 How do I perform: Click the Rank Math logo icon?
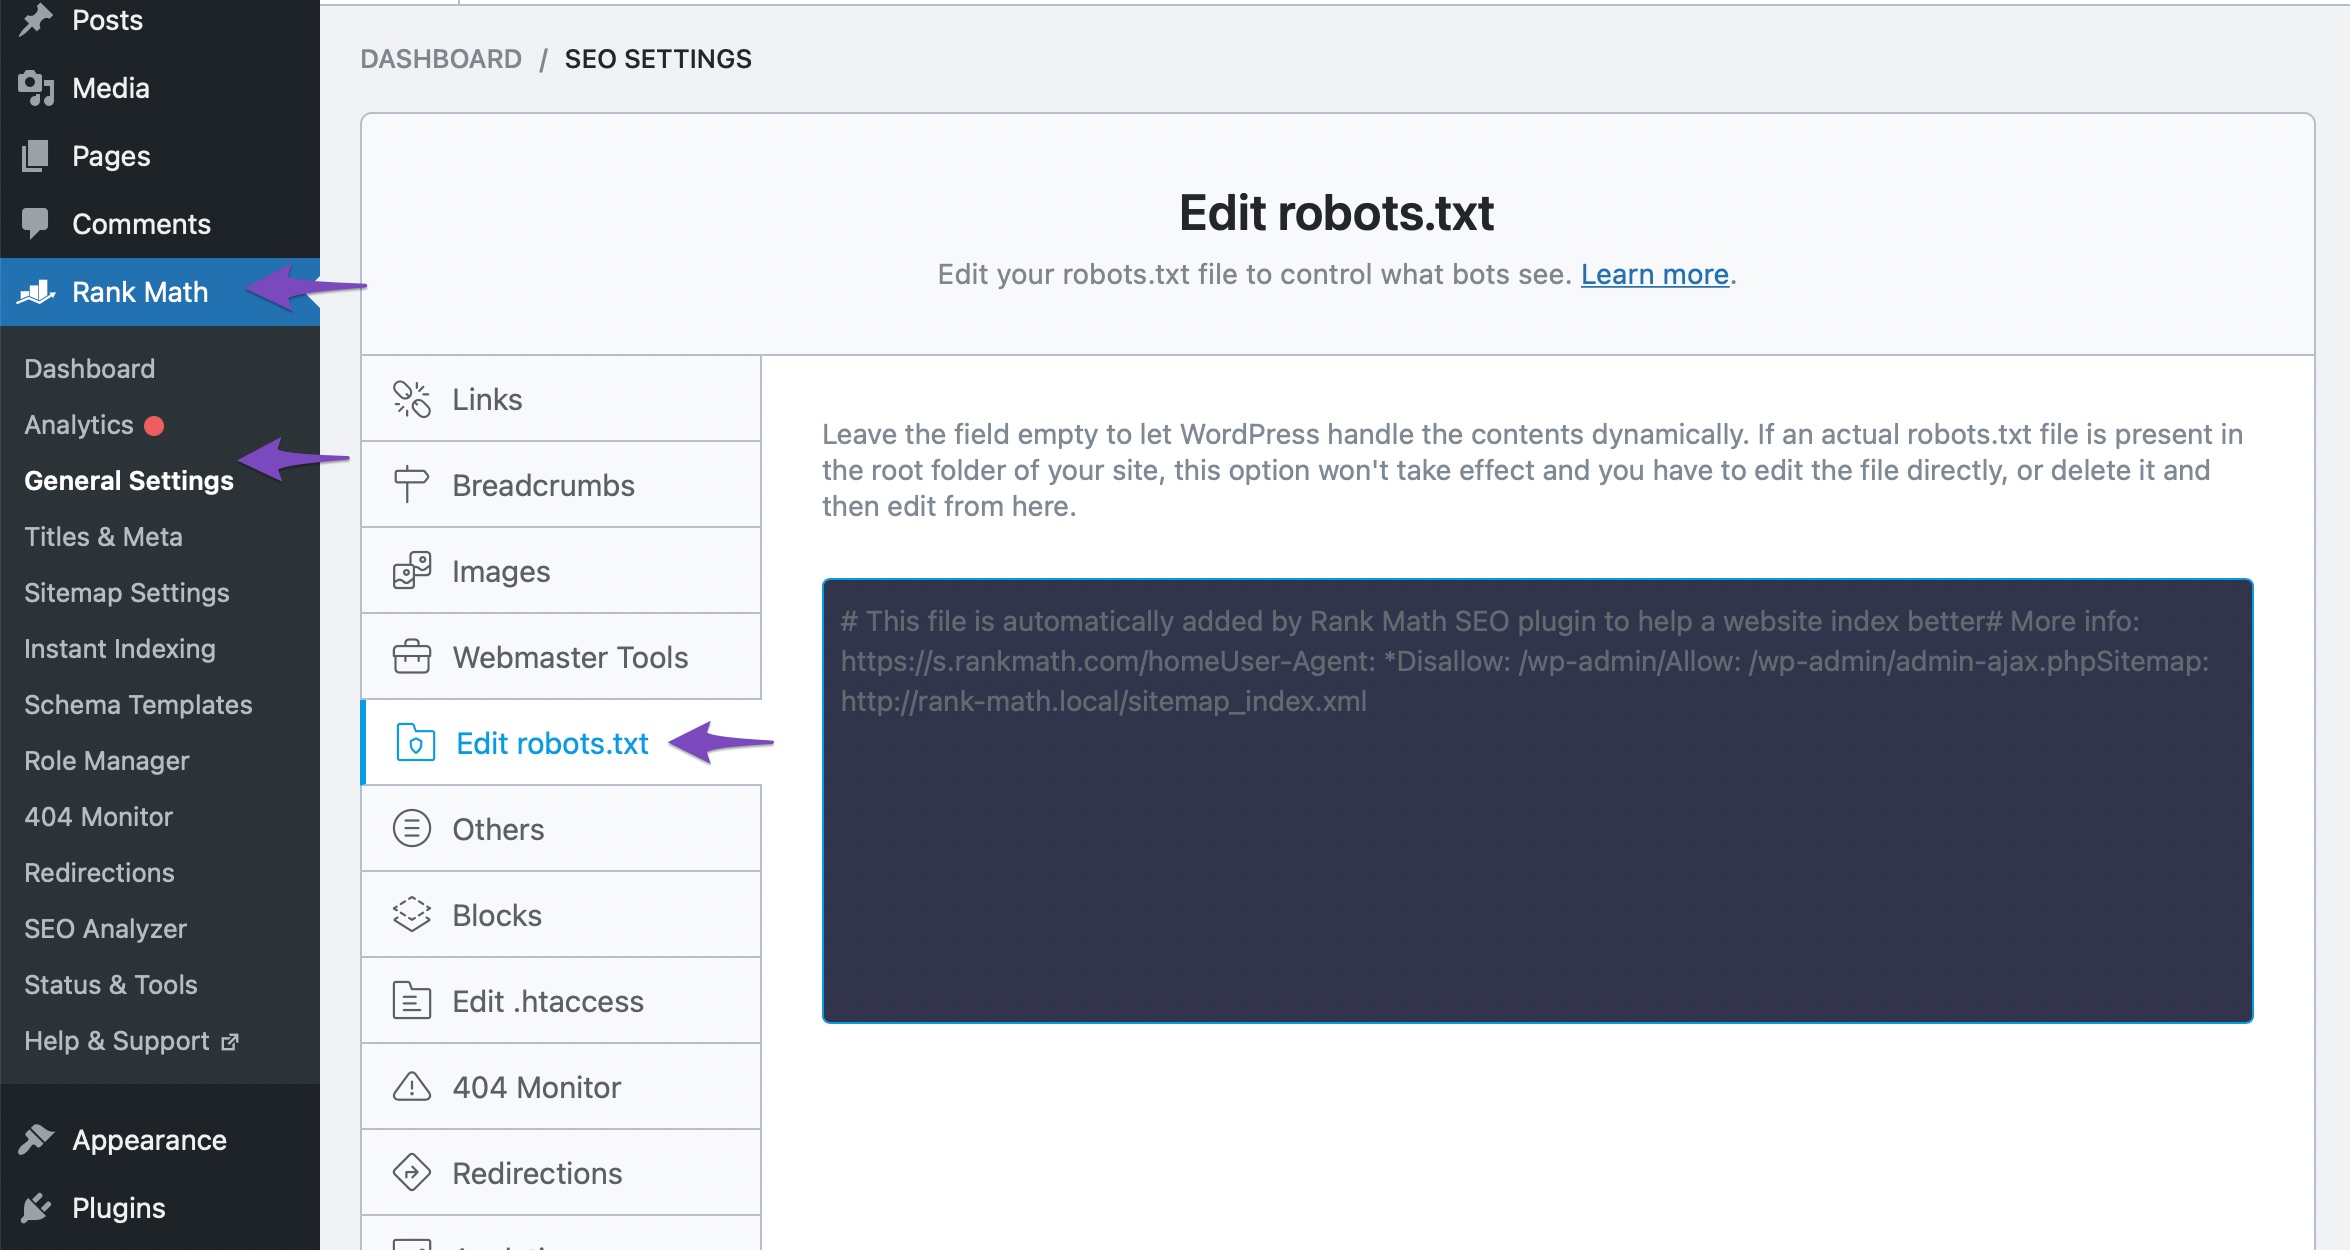click(36, 292)
